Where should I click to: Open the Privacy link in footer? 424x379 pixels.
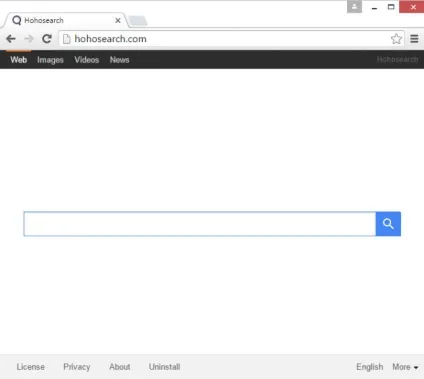77,367
